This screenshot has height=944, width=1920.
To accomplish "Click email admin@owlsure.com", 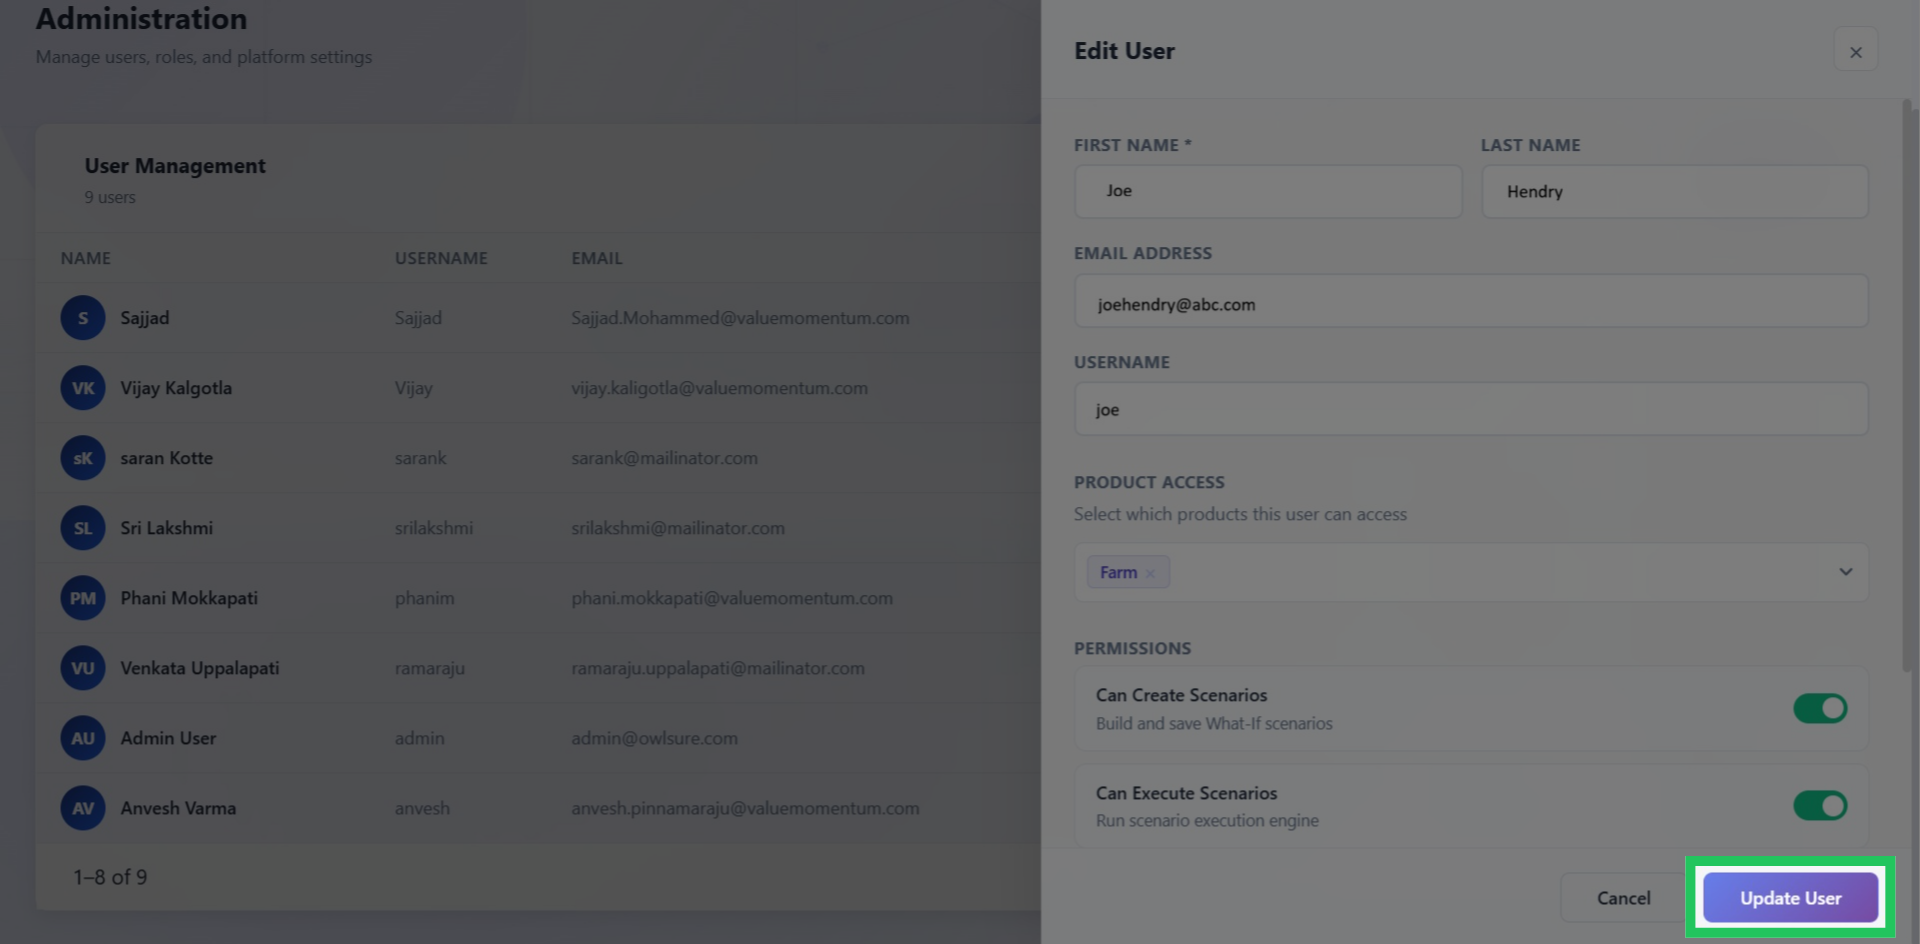I will point(654,738).
